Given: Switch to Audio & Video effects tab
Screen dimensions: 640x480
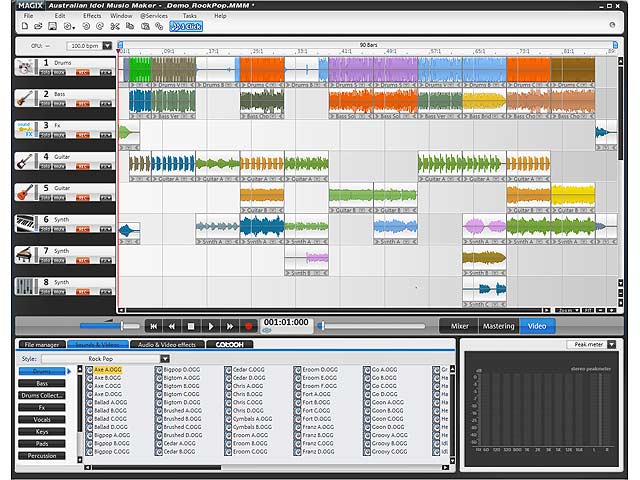Looking at the screenshot, I should (x=167, y=344).
